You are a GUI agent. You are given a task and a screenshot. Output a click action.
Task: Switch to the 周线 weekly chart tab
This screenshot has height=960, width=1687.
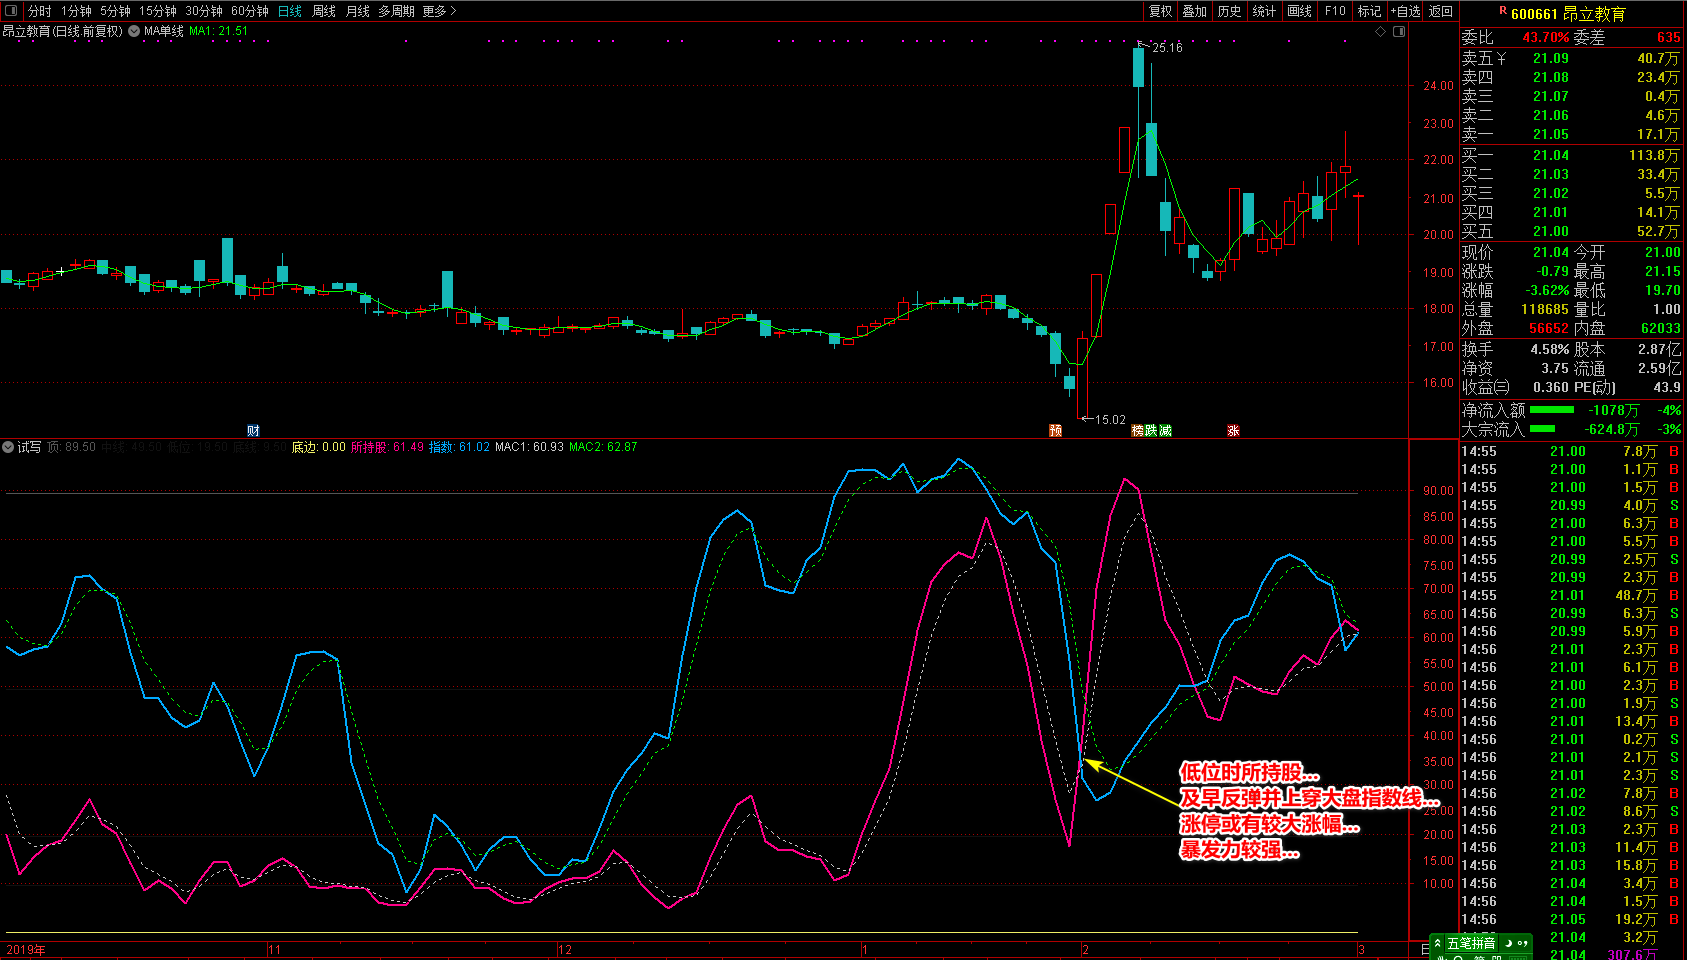(x=324, y=11)
